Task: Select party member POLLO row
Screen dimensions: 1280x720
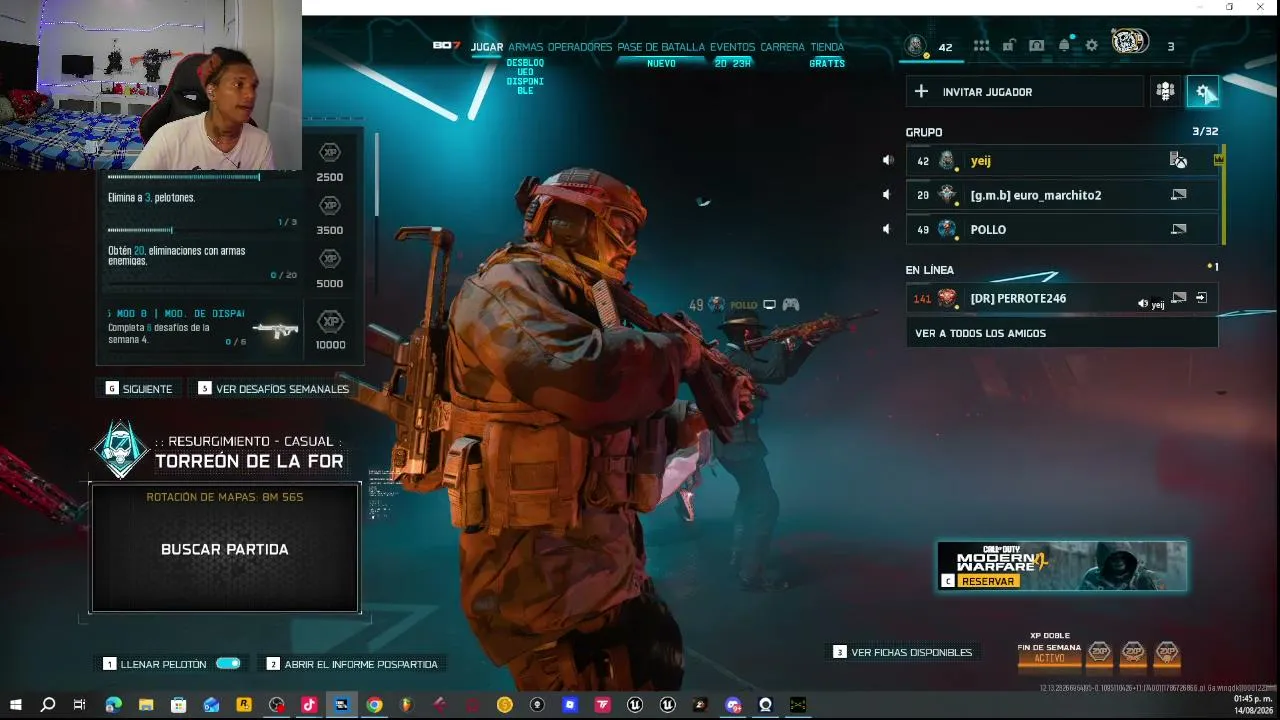Action: pyautogui.click(x=1062, y=229)
